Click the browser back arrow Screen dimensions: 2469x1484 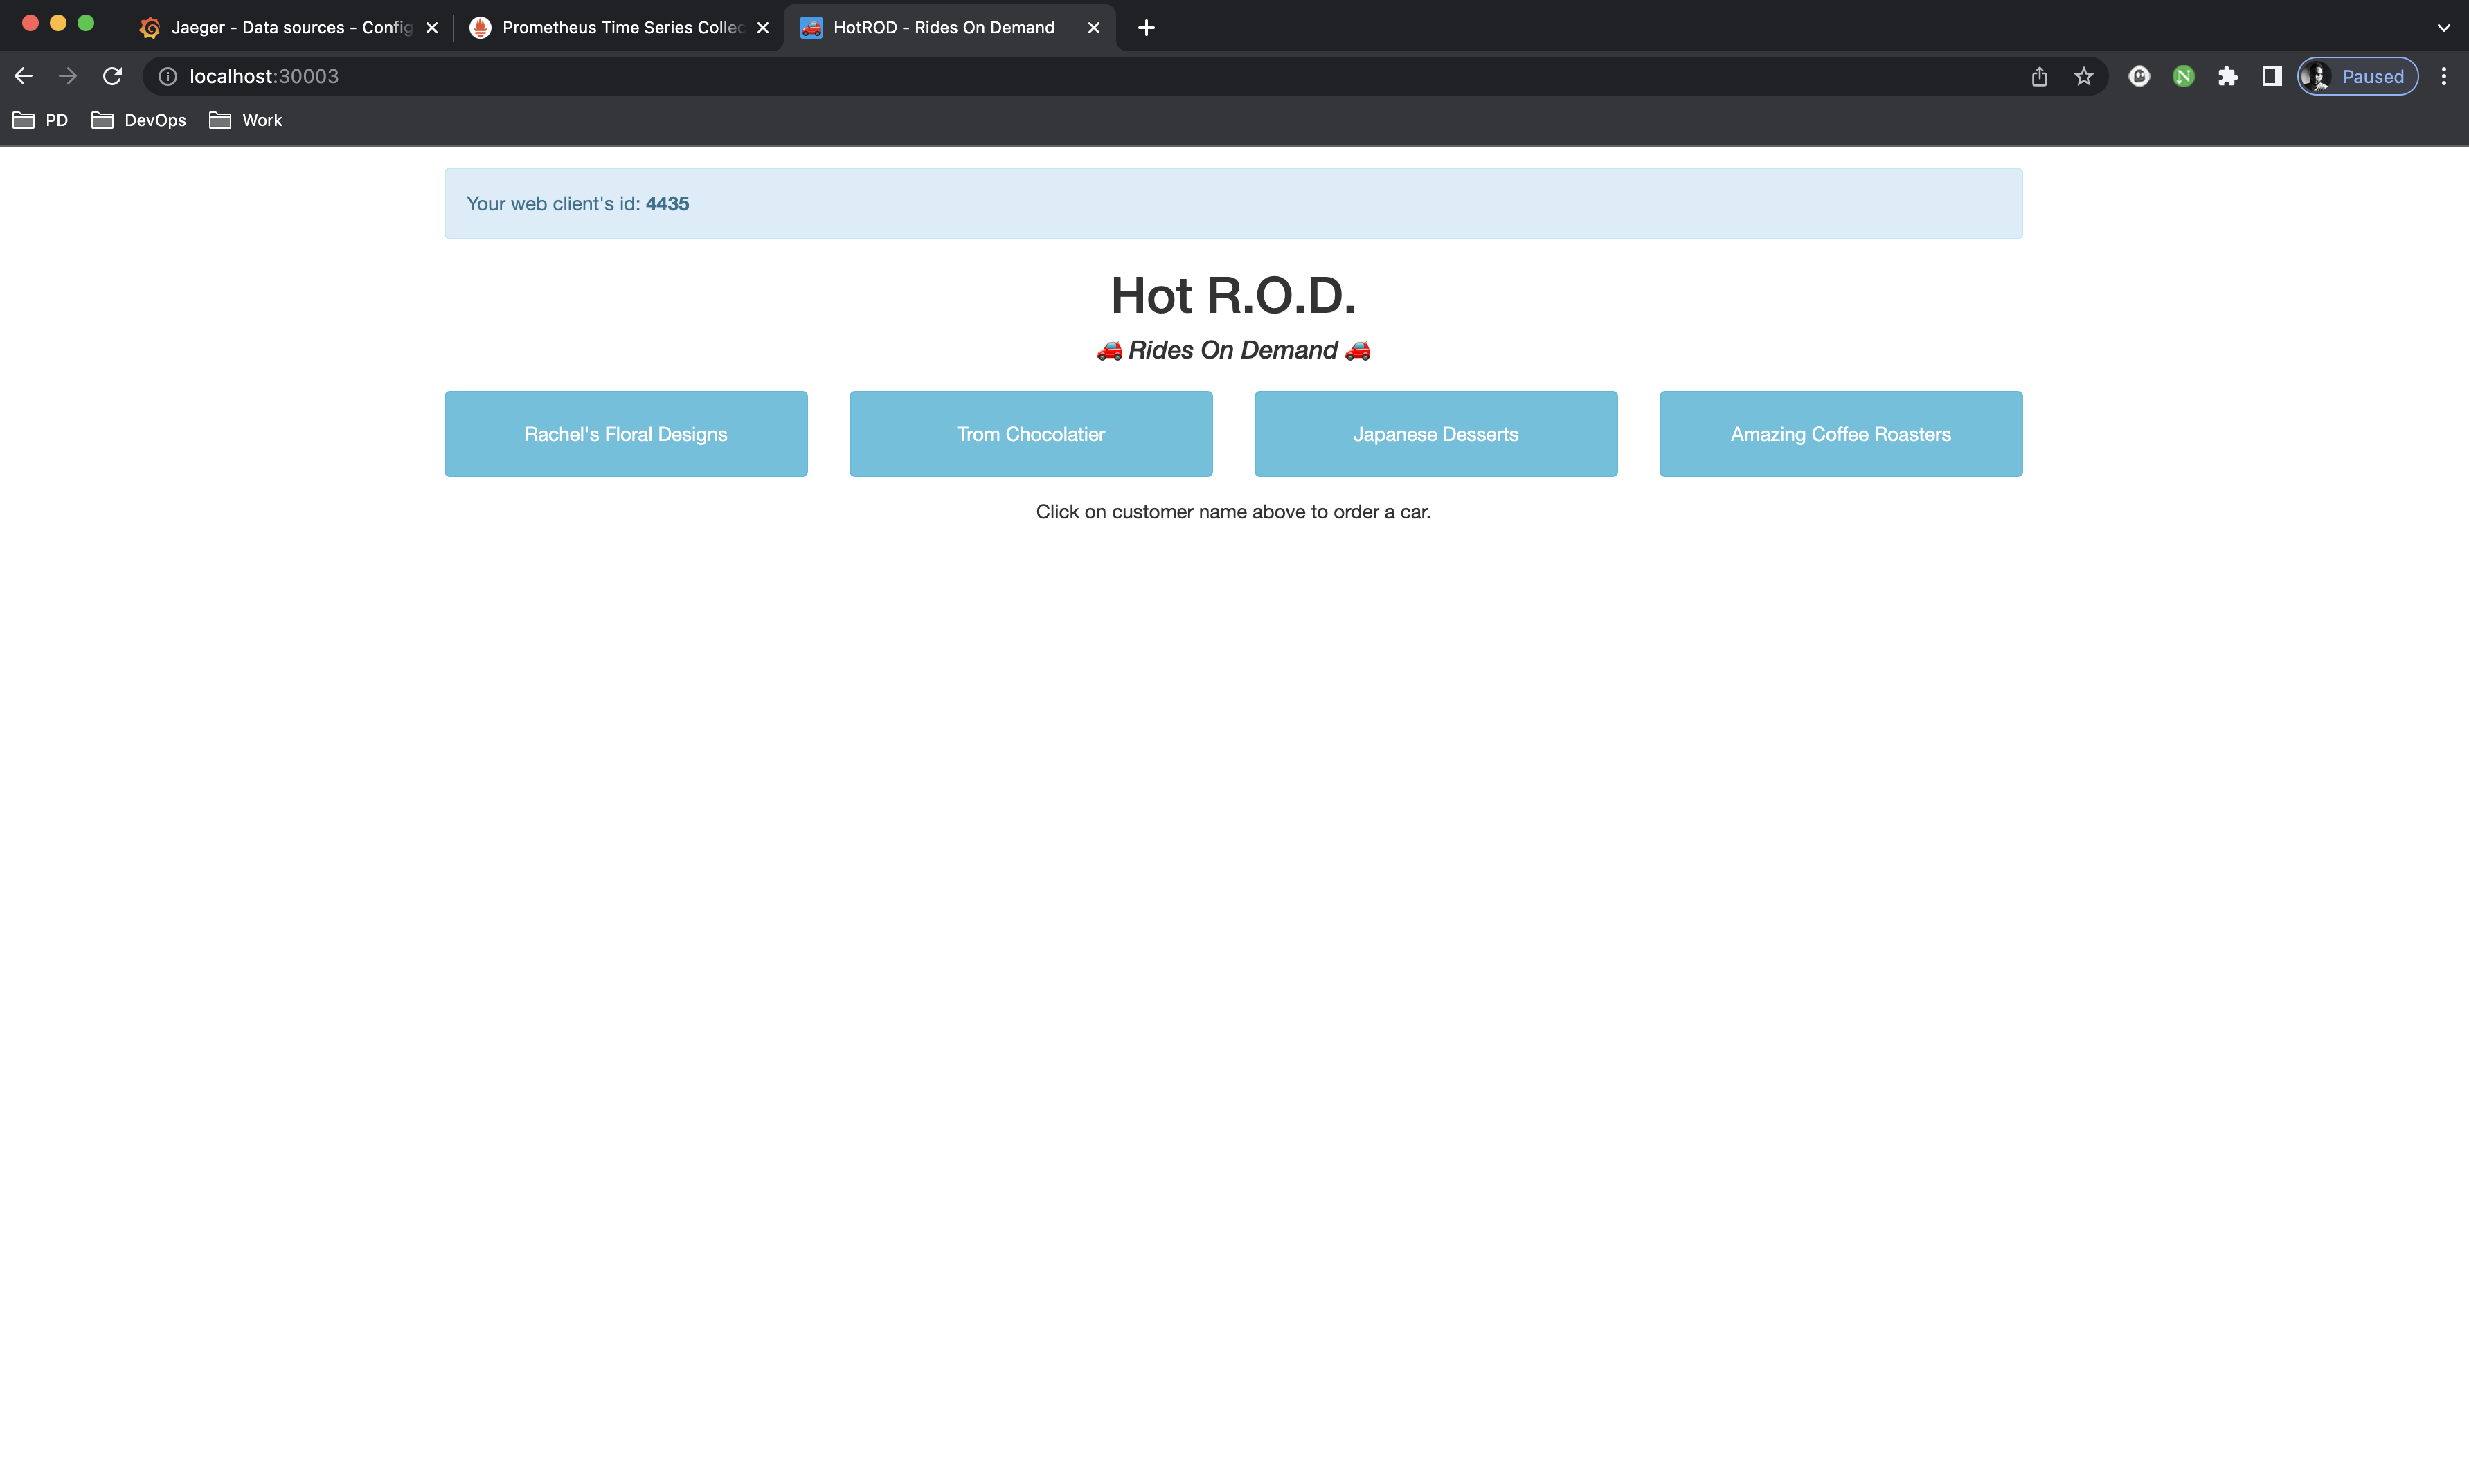click(24, 76)
